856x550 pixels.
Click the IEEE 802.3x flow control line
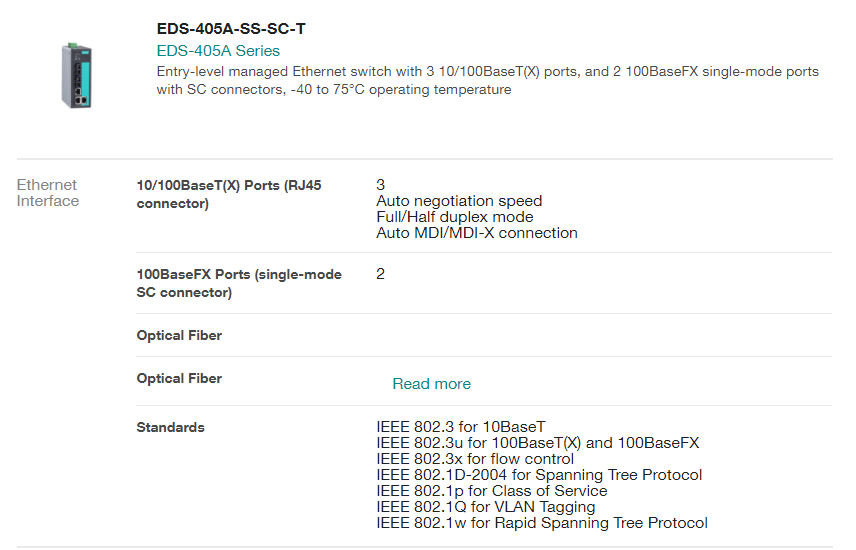[474, 459]
